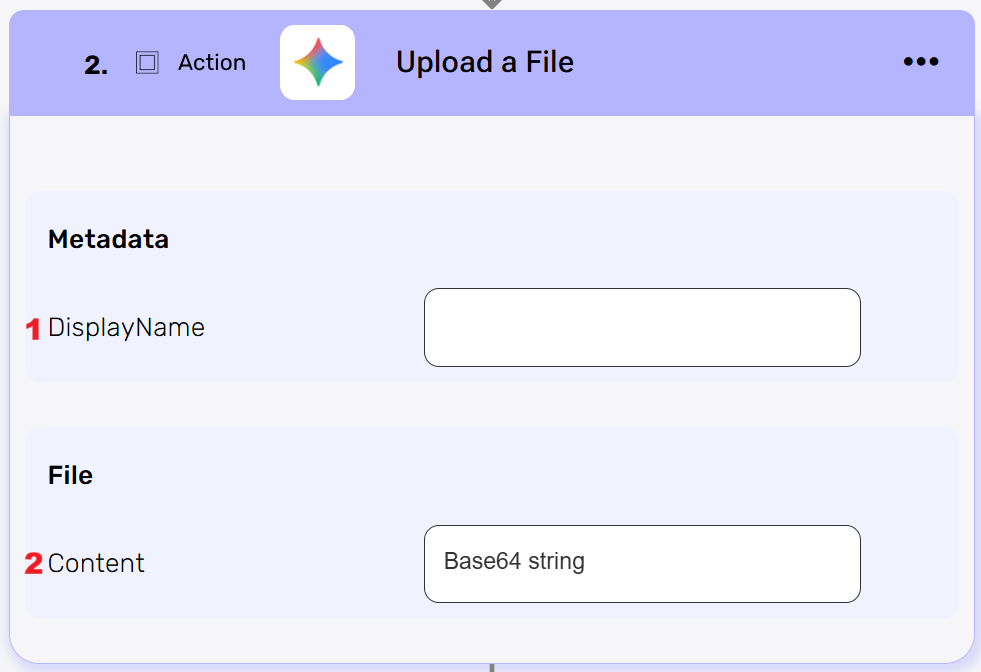Collapse the File section heading
This screenshot has height=672, width=981.
pyautogui.click(x=70, y=476)
